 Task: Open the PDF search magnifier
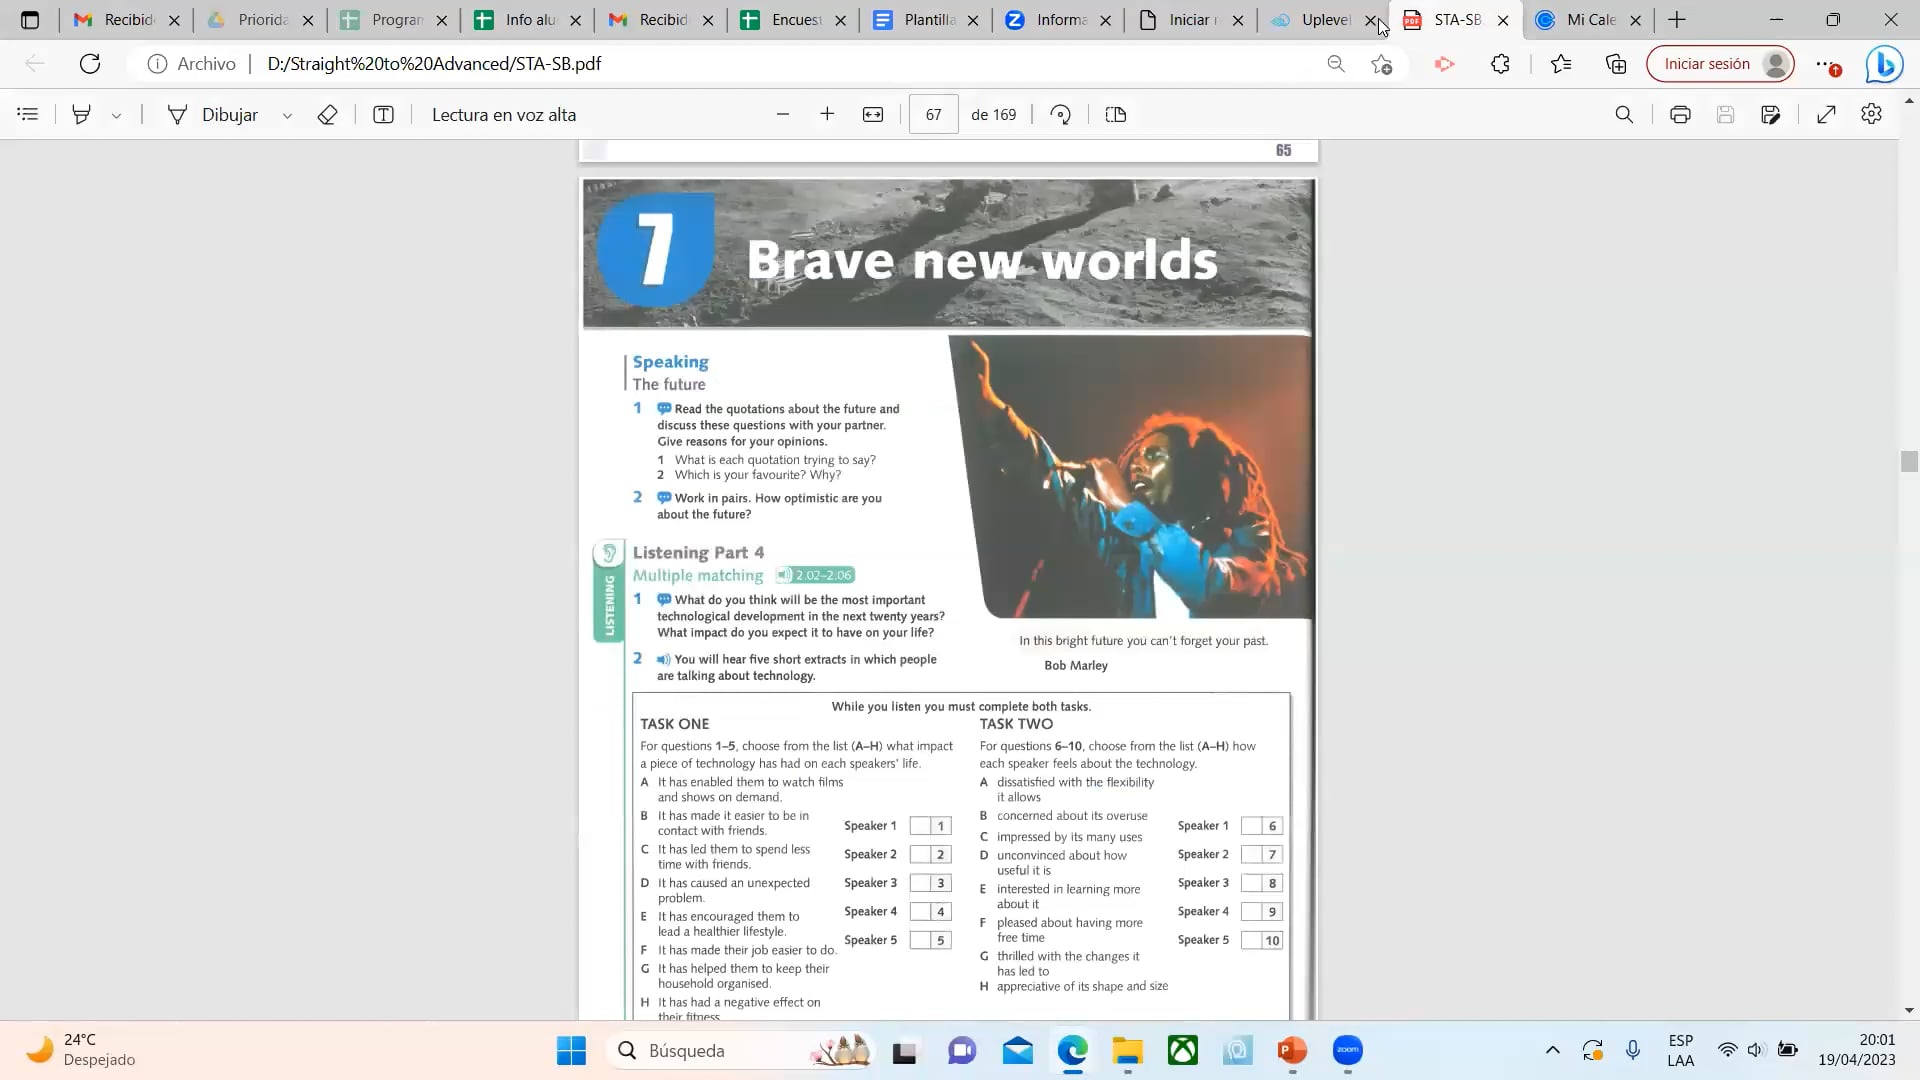[1624, 115]
